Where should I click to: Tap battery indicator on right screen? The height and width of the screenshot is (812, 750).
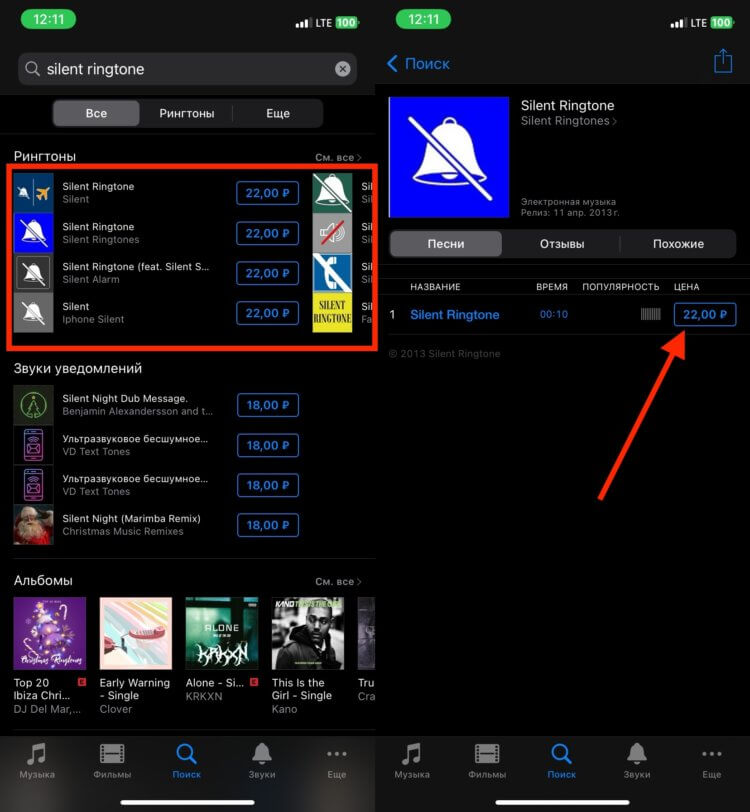click(722, 22)
